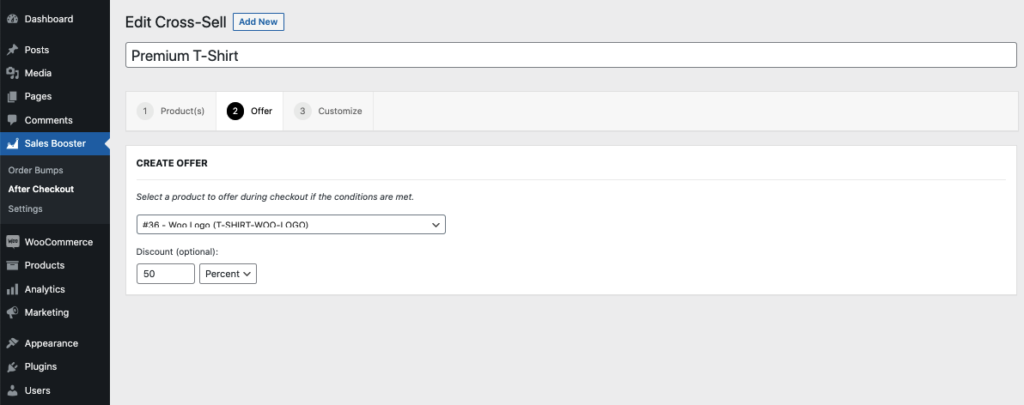This screenshot has height=405, width=1024.
Task: Click the Edit Cross-Sell page heading
Action: pyautogui.click(x=176, y=22)
